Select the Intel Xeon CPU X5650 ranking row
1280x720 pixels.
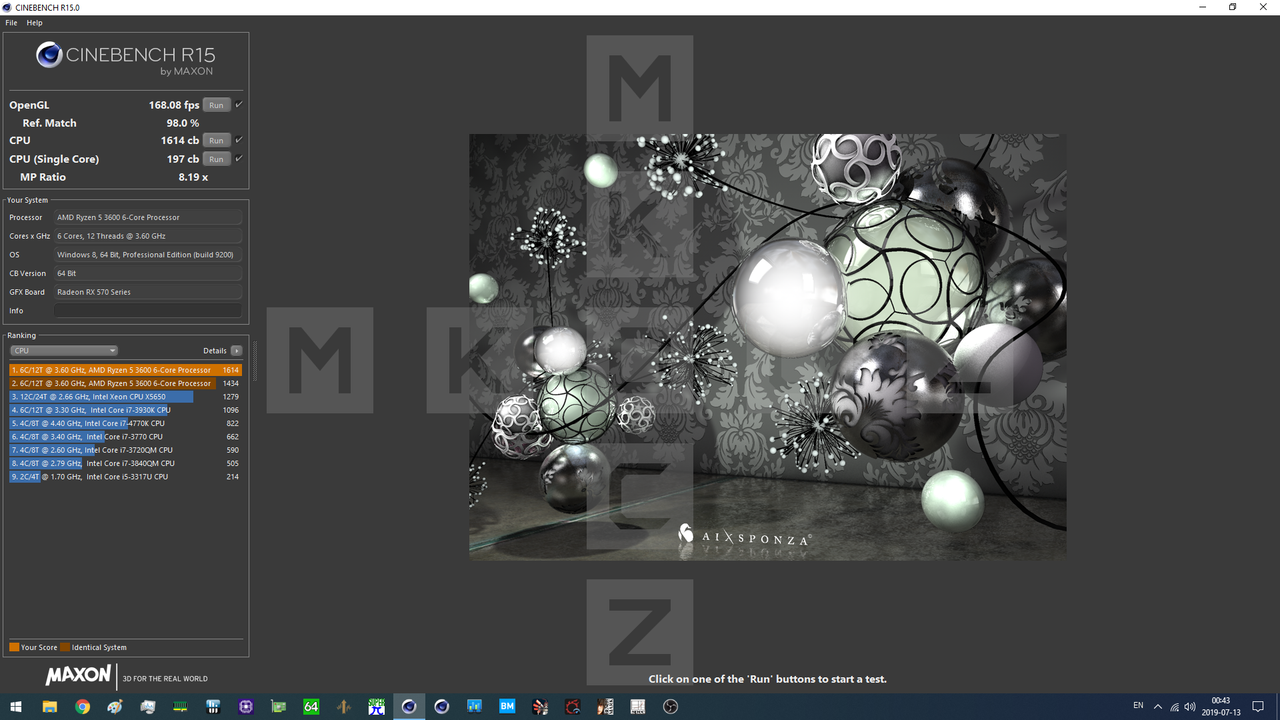(125, 397)
